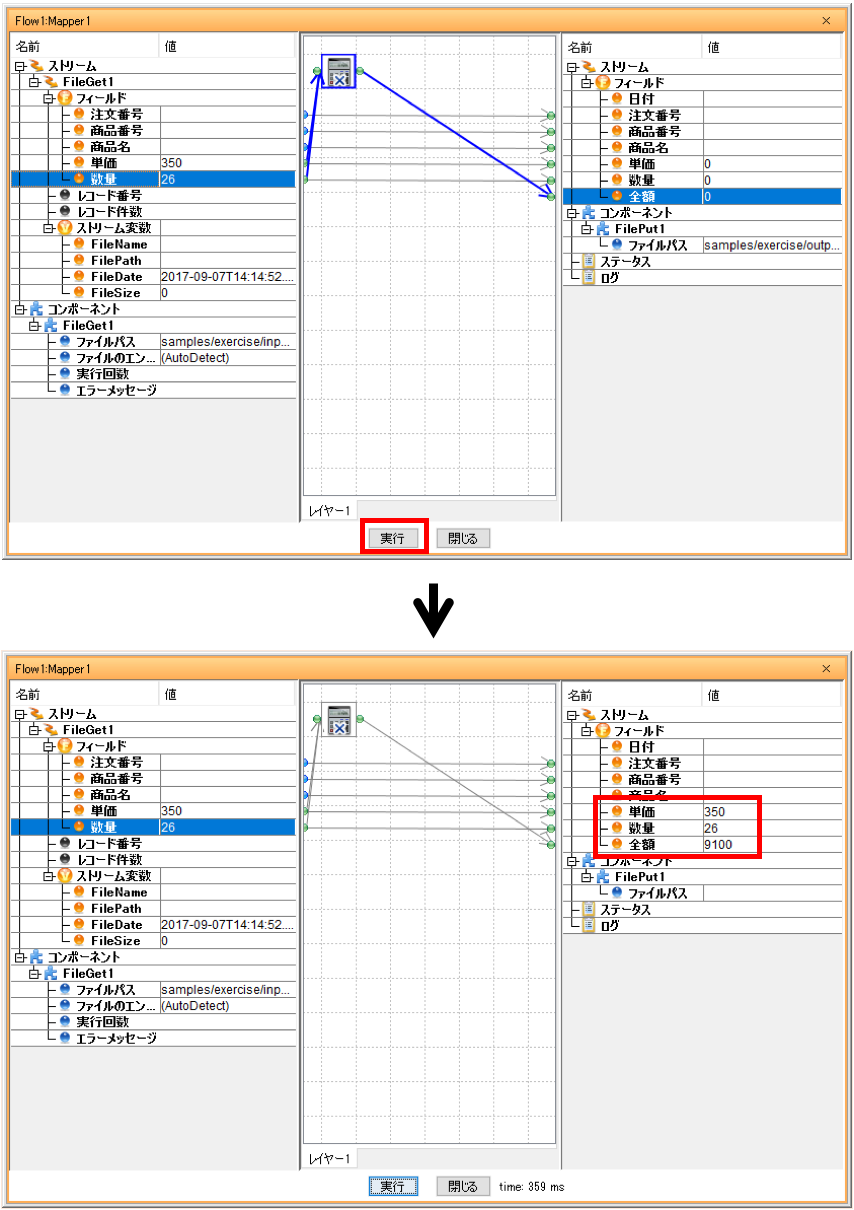Click 閉じる button in the upper window

463,538
